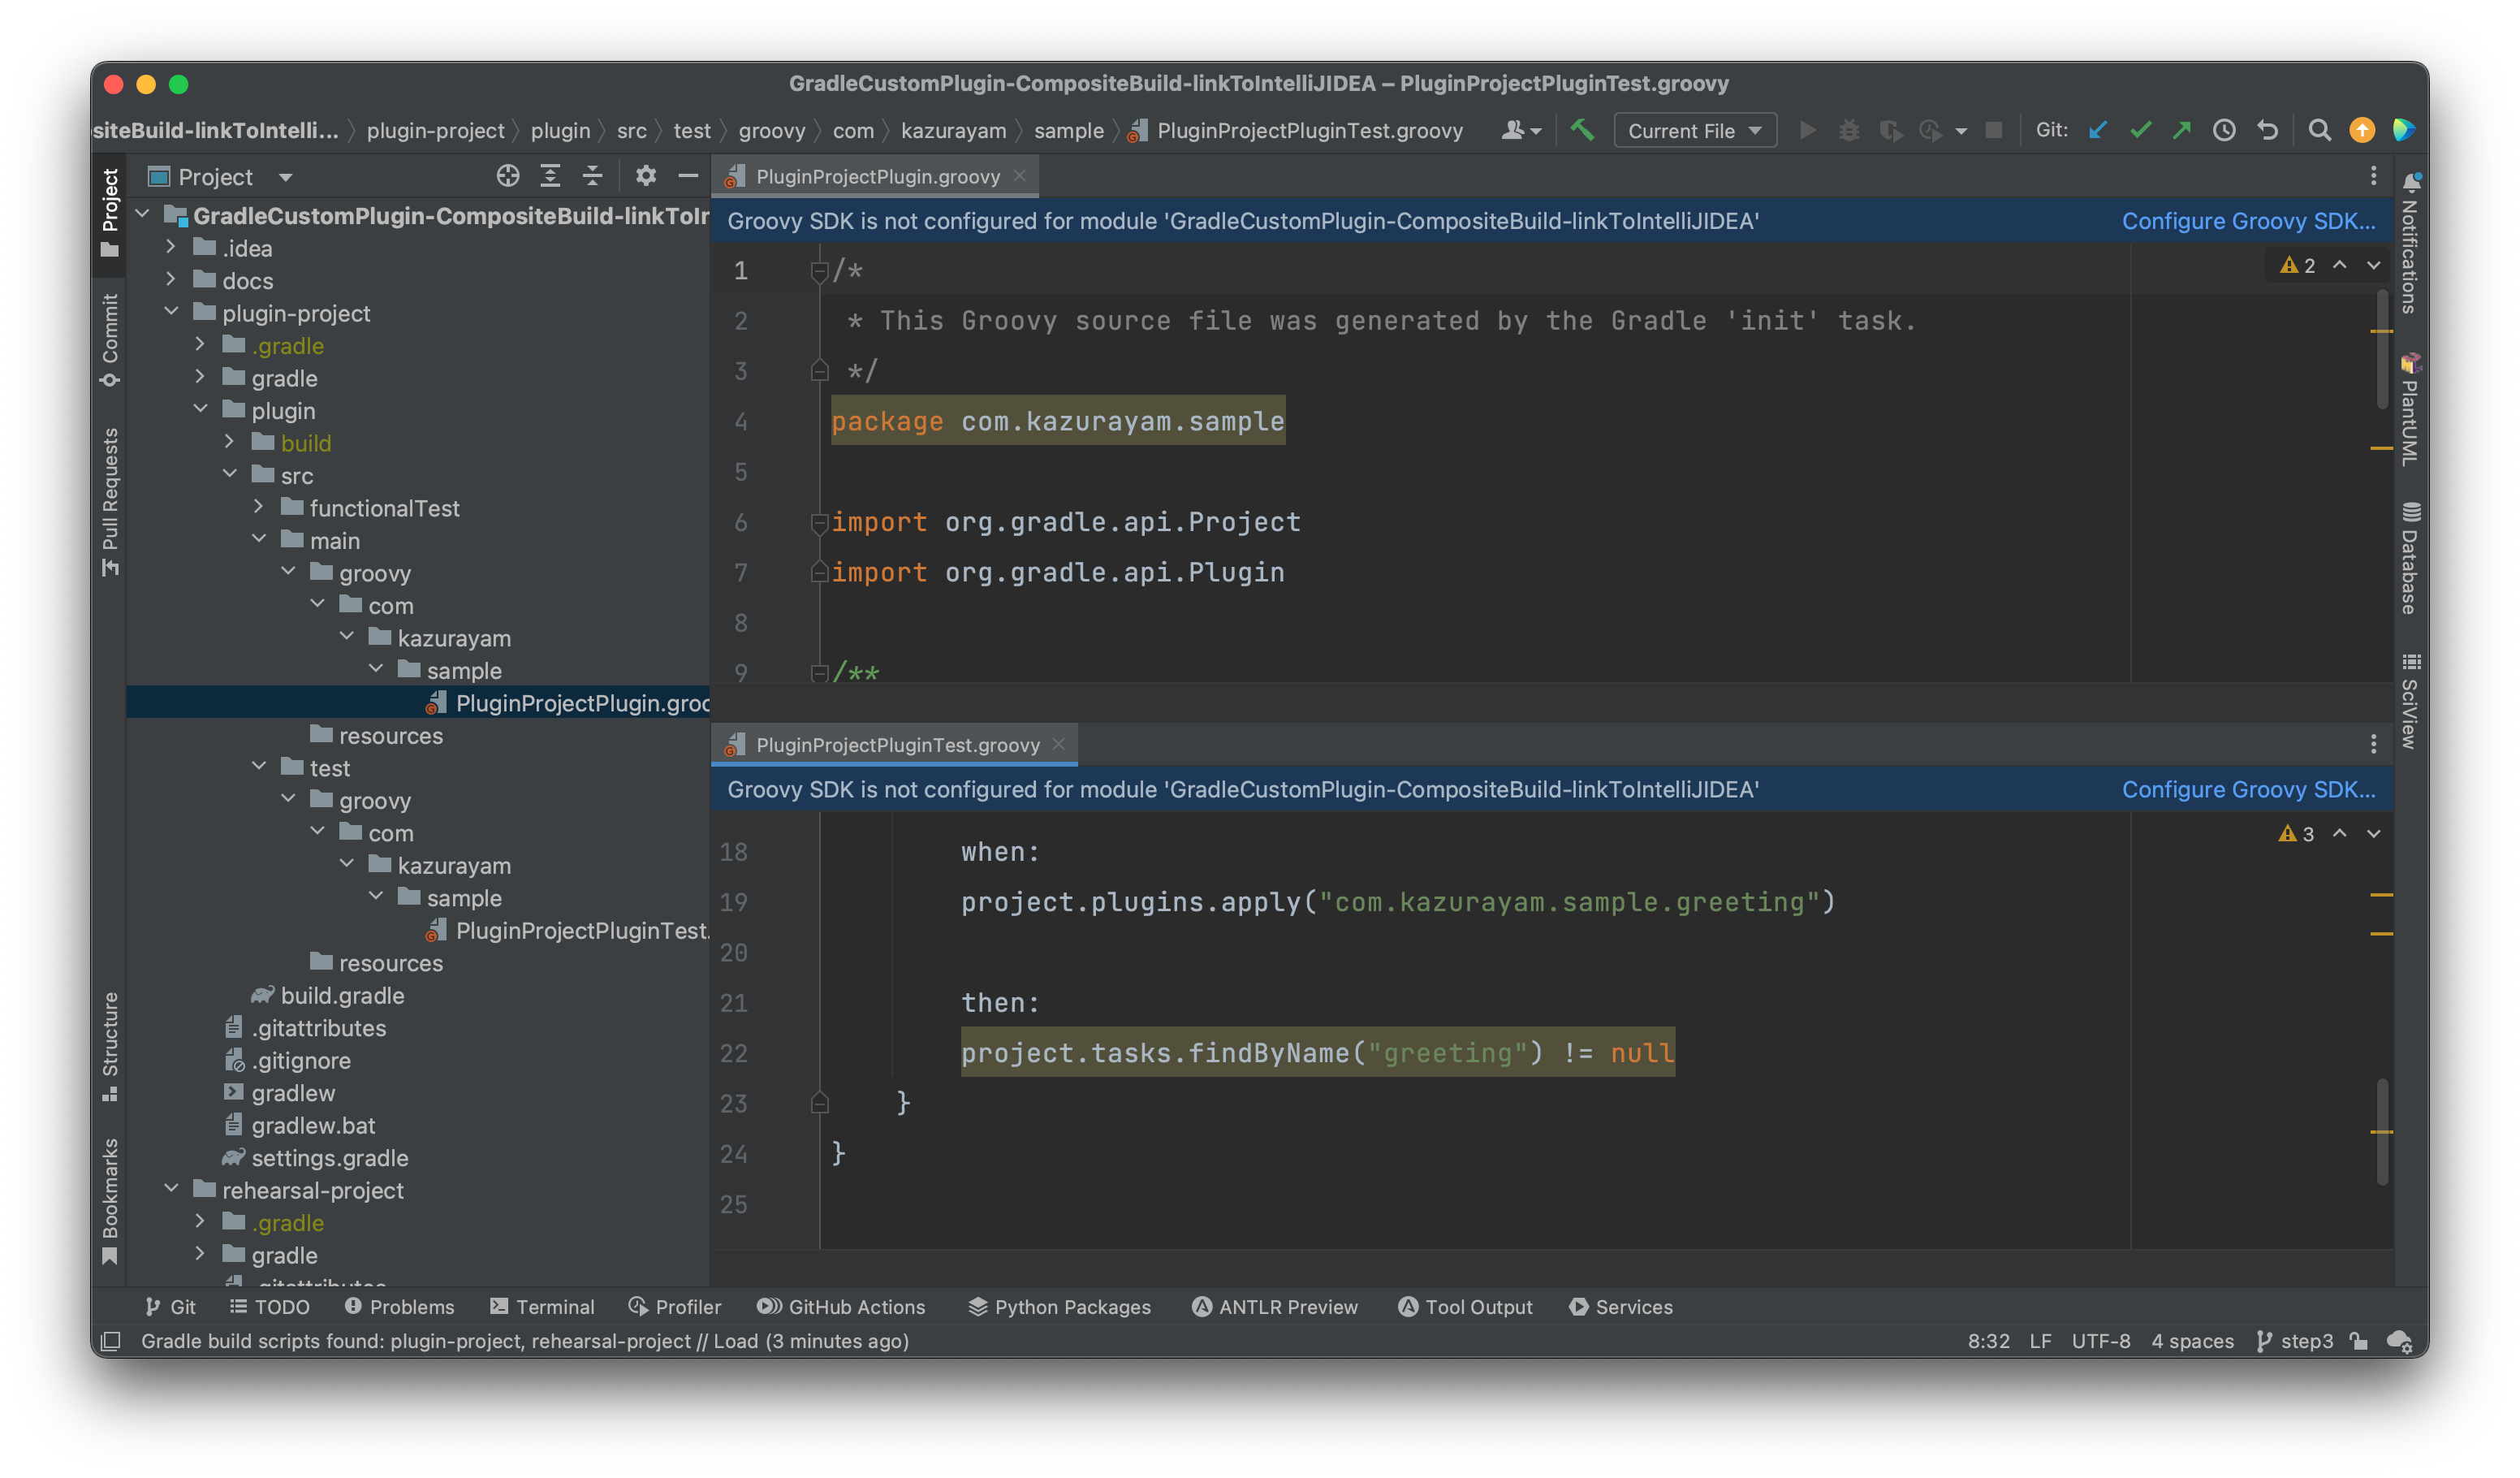This screenshot has height=1478, width=2520.
Task: Click Configure Groovy SDK link in bottom editor
Action: (x=2248, y=789)
